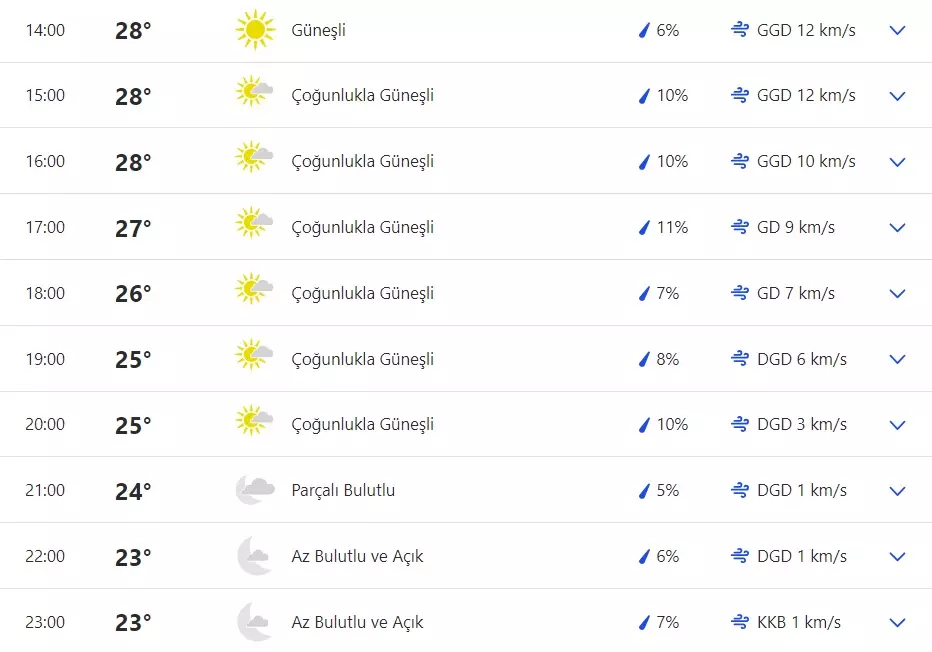Click the 28° temperature at 15:00
The image size is (932, 652).
[x=133, y=96]
